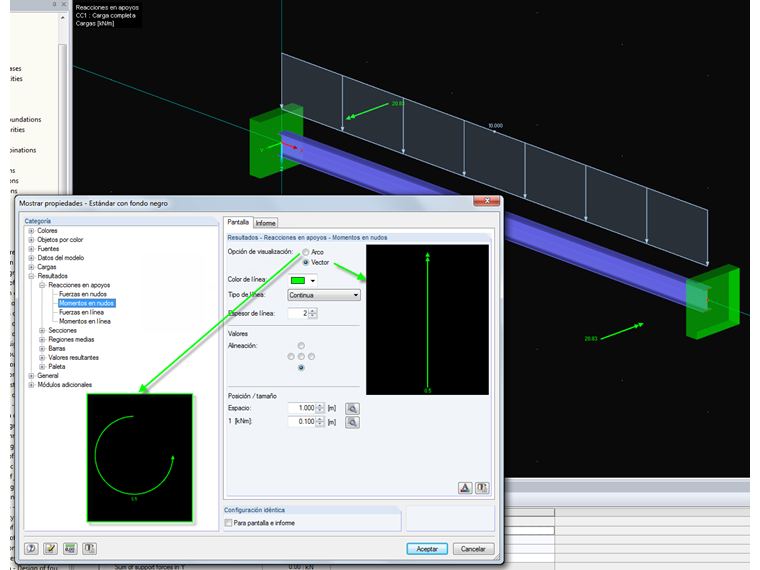The width and height of the screenshot is (760, 570).
Task: Select Fuerzas en línea tree item
Action: [x=81, y=312]
